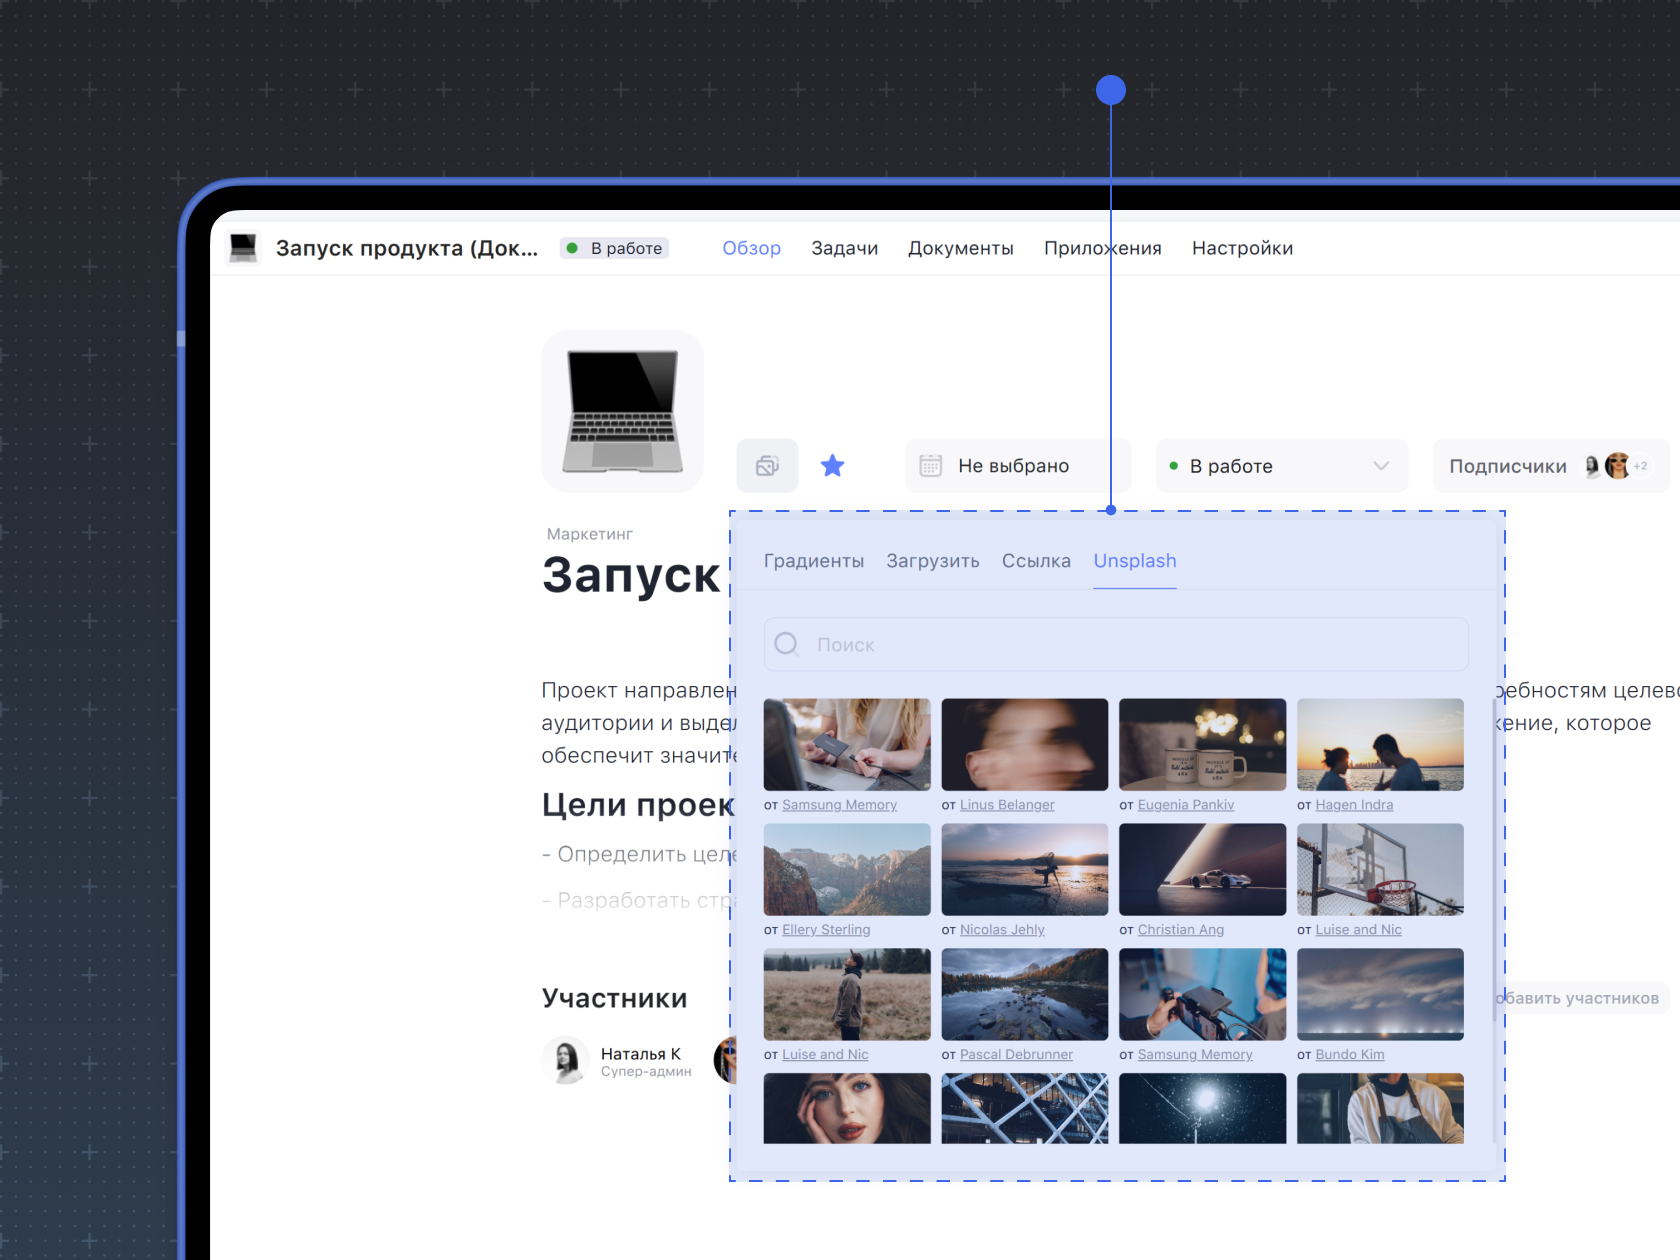Click the Ellery Sterling author link
Image resolution: width=1680 pixels, height=1260 pixels.
[825, 930]
